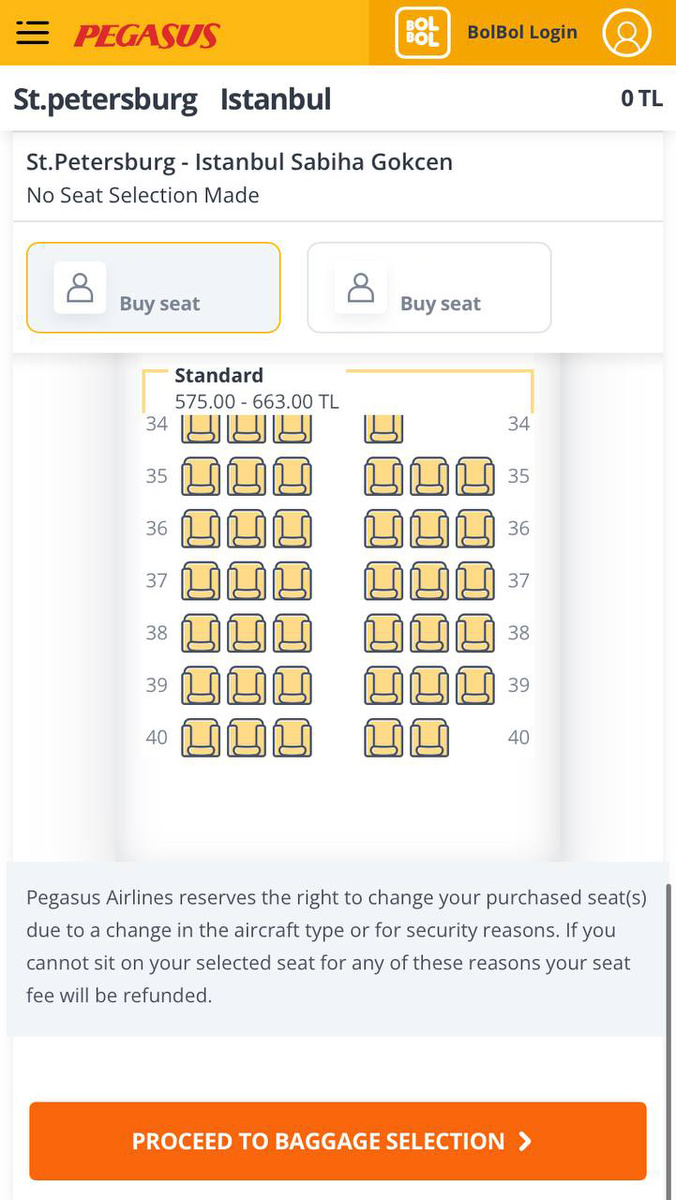
Task: Open the hamburger menu
Action: pos(33,33)
